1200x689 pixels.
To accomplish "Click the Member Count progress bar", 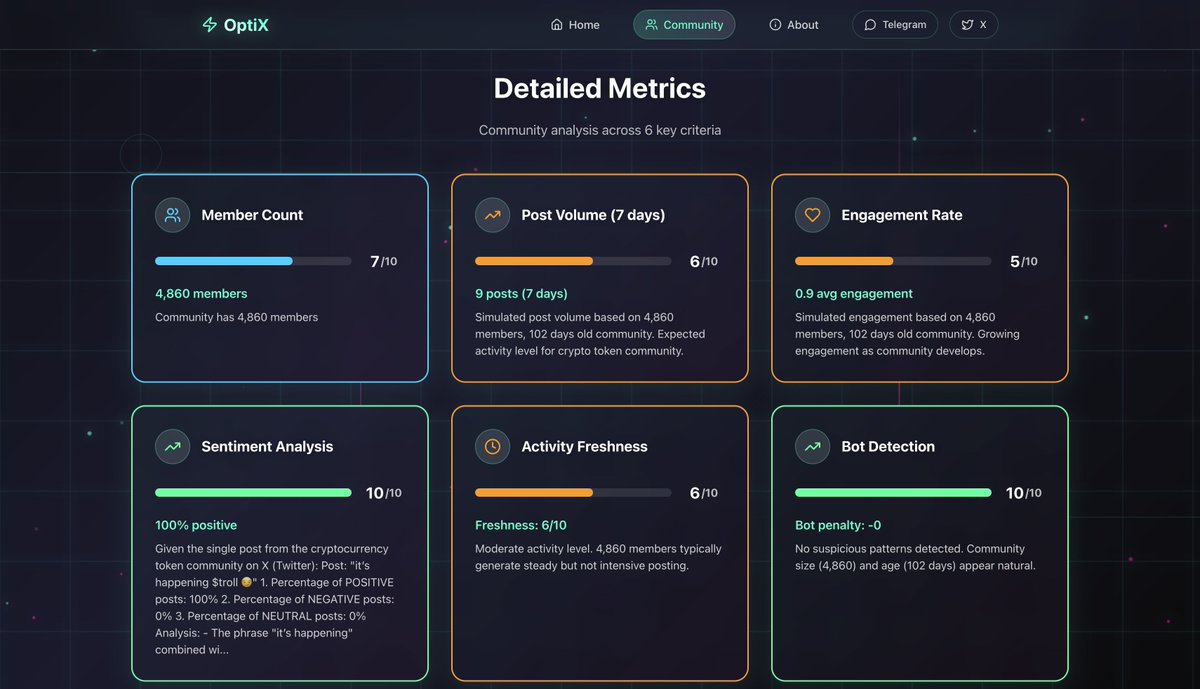I will pyautogui.click(x=253, y=261).
